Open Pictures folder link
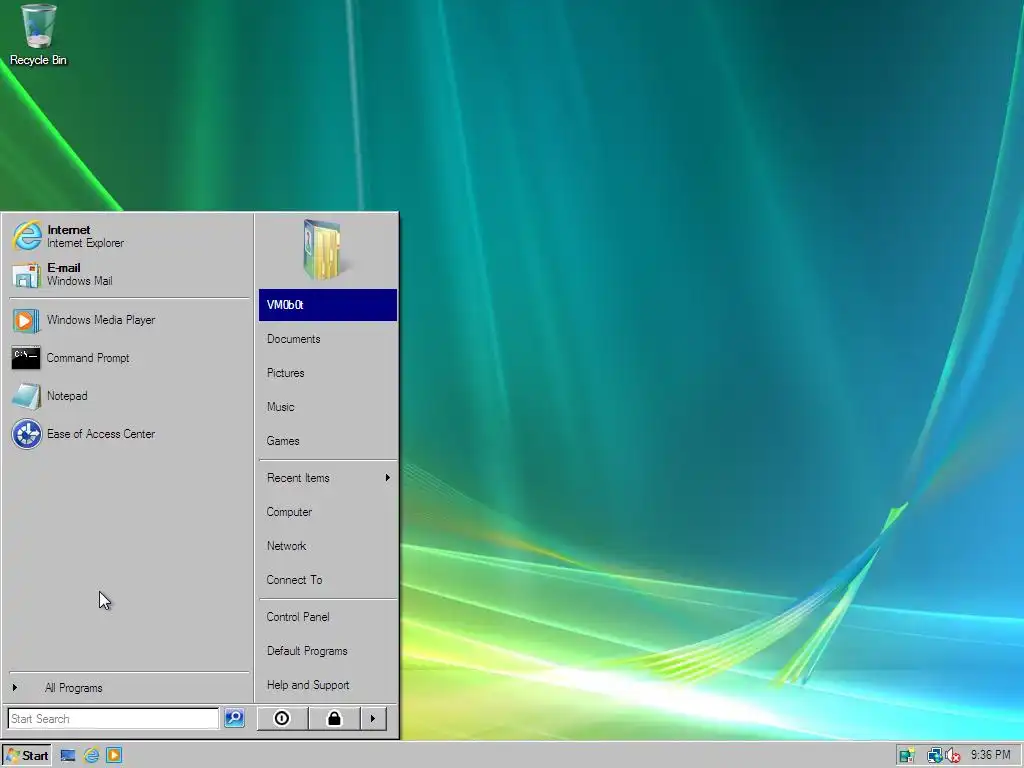This screenshot has height=768, width=1024. tap(328, 373)
